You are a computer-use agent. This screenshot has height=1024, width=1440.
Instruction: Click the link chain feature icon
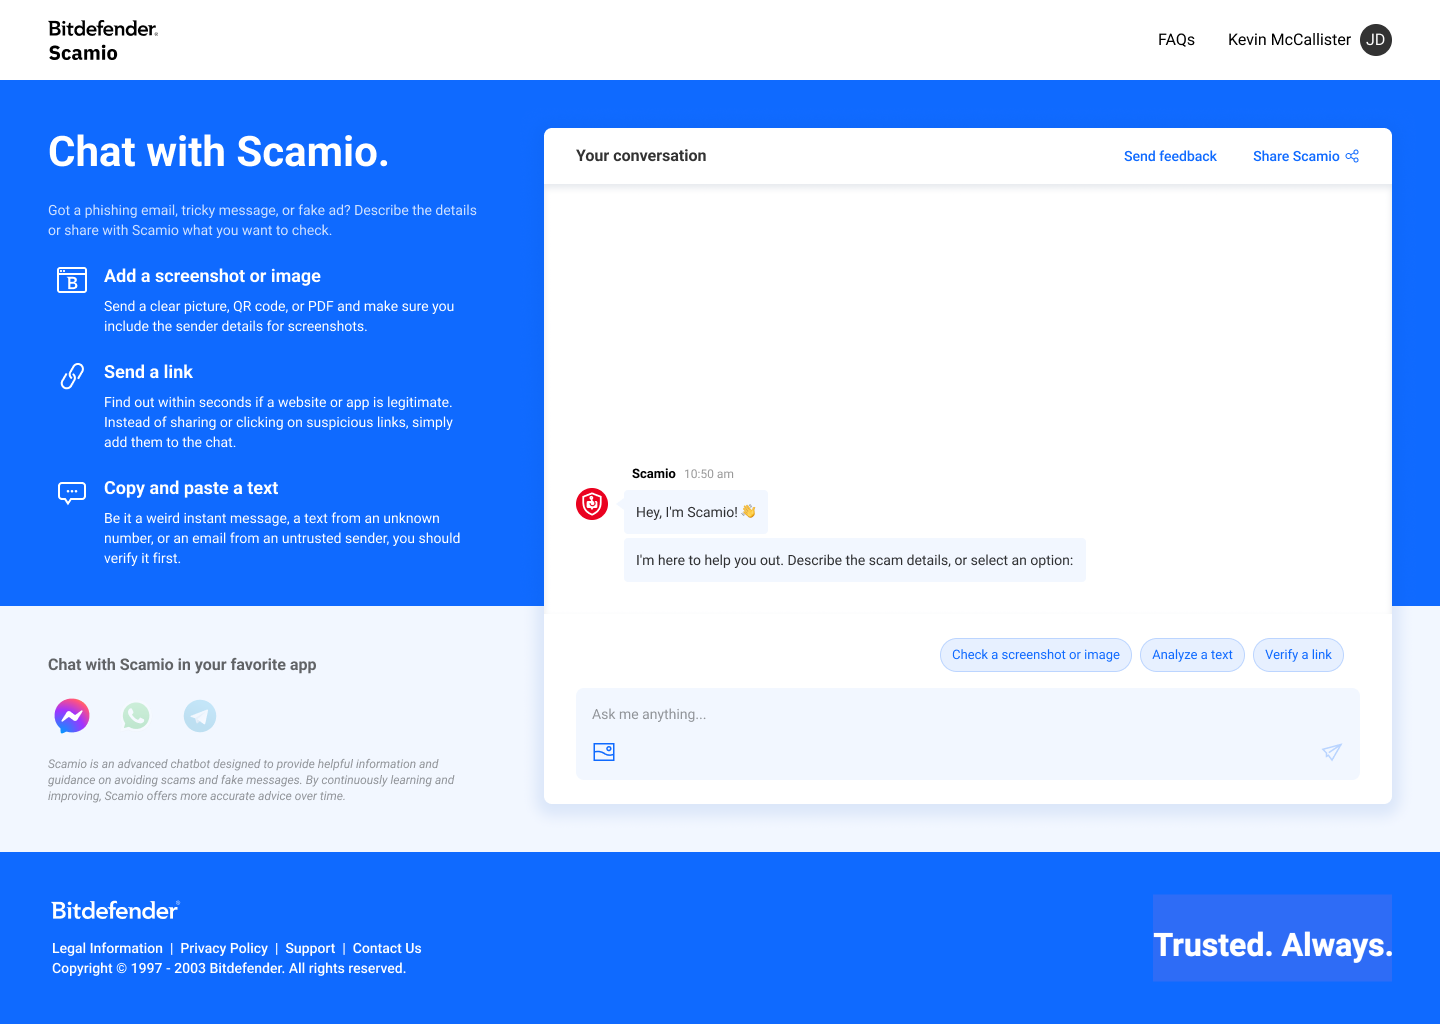pos(71,376)
